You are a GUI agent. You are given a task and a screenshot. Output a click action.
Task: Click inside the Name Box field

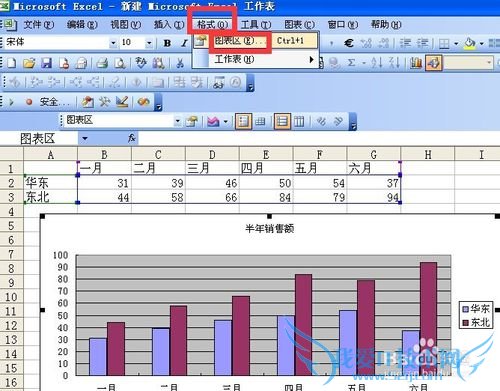39,138
